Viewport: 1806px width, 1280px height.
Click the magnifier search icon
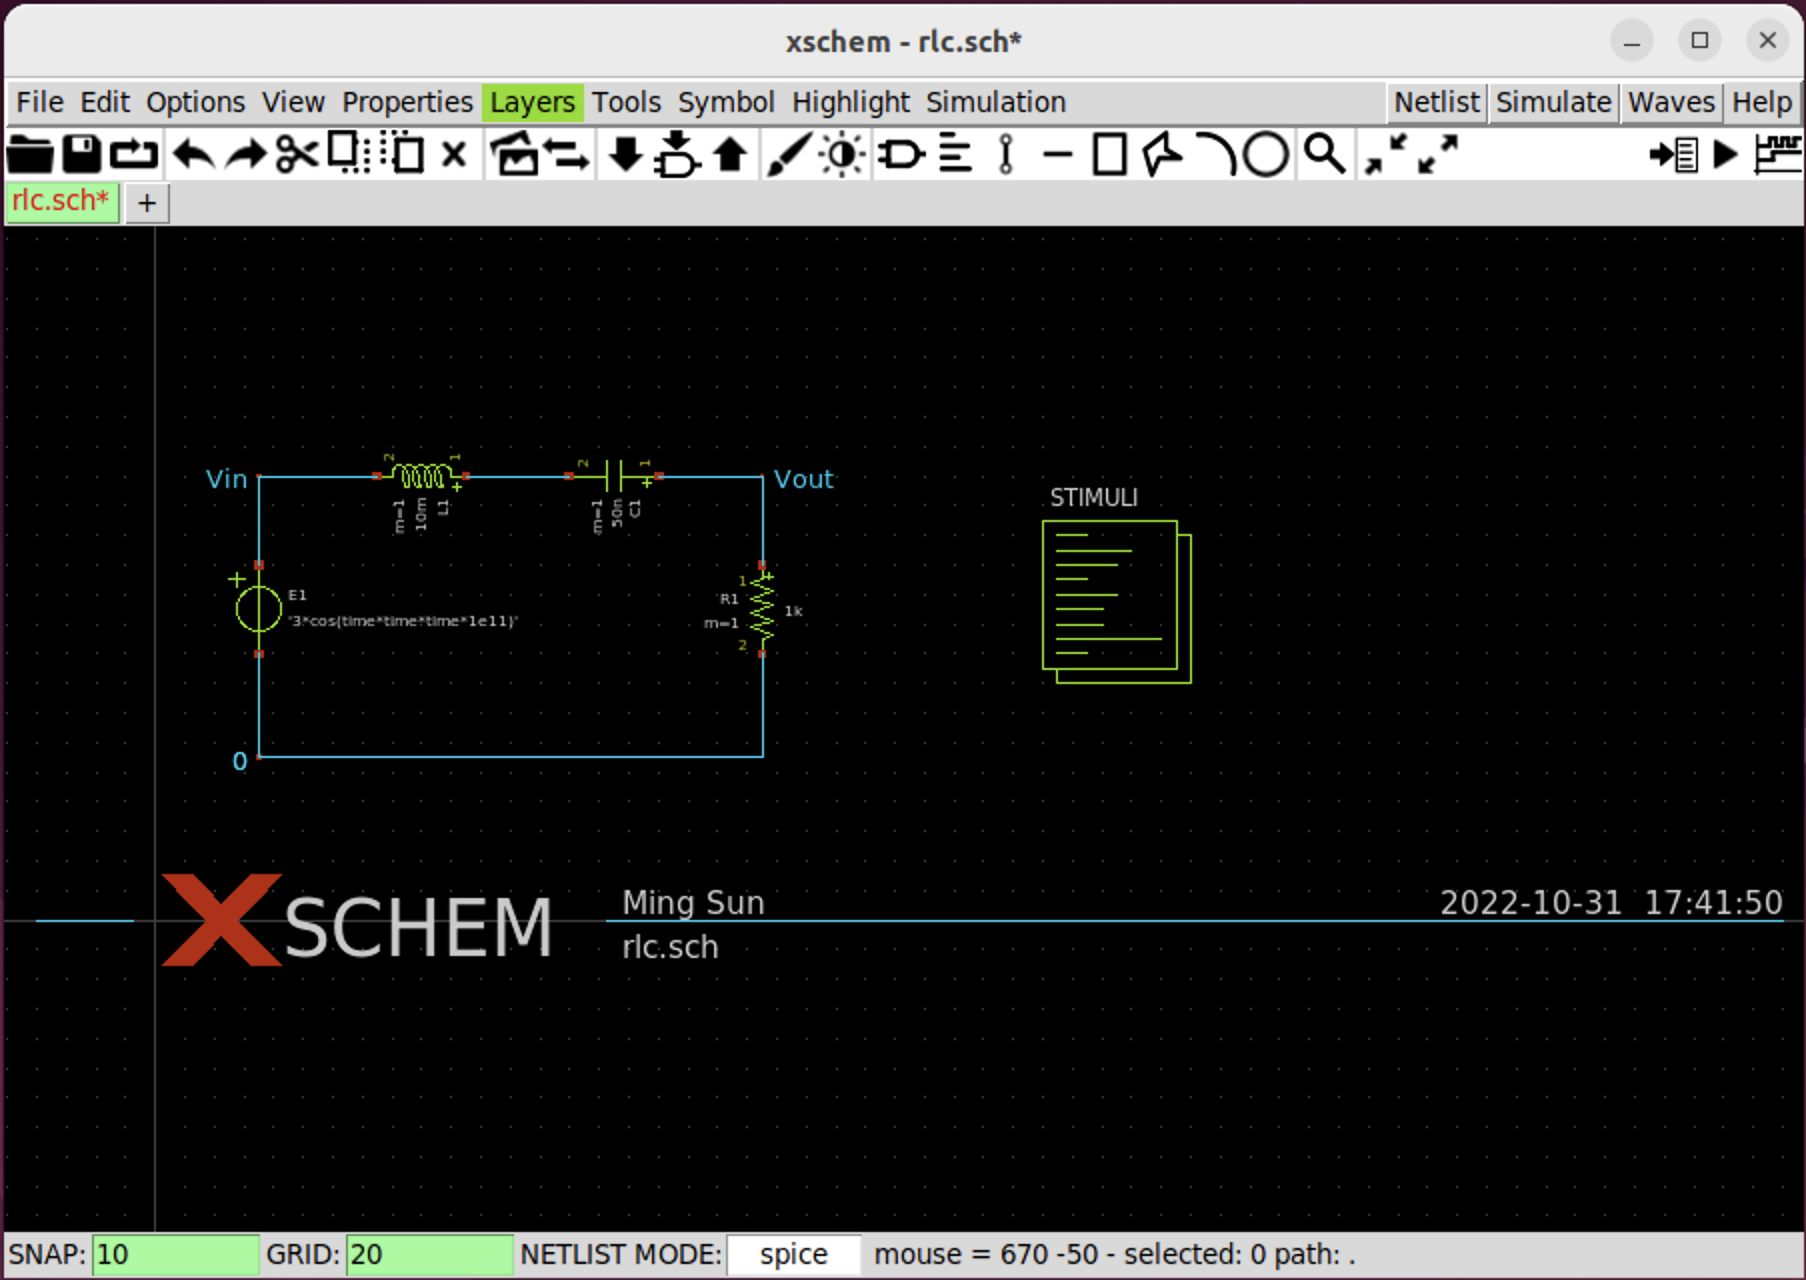[x=1325, y=155]
